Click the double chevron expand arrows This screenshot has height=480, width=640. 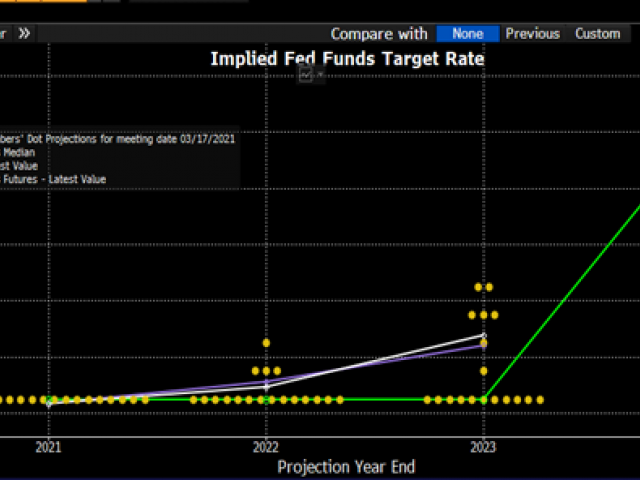point(24,33)
